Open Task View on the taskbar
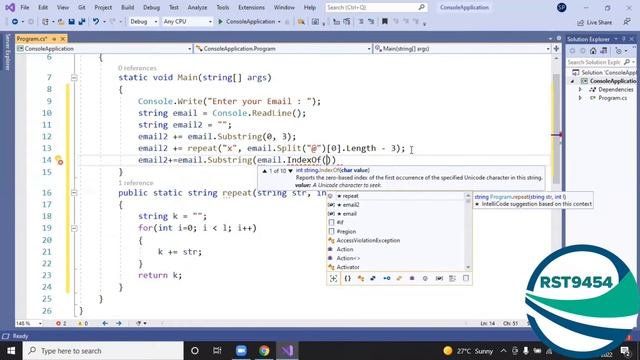The height and width of the screenshot is (360, 640). click(x=217, y=351)
